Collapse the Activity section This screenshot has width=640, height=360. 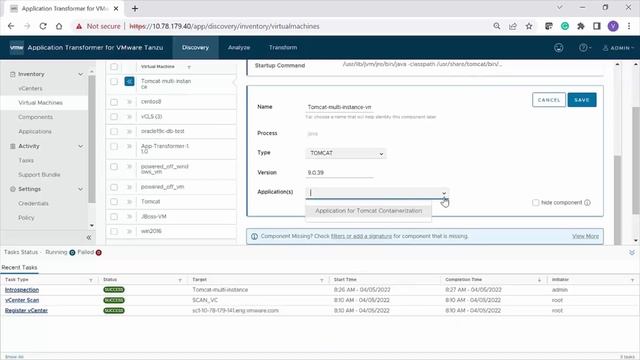(80, 146)
